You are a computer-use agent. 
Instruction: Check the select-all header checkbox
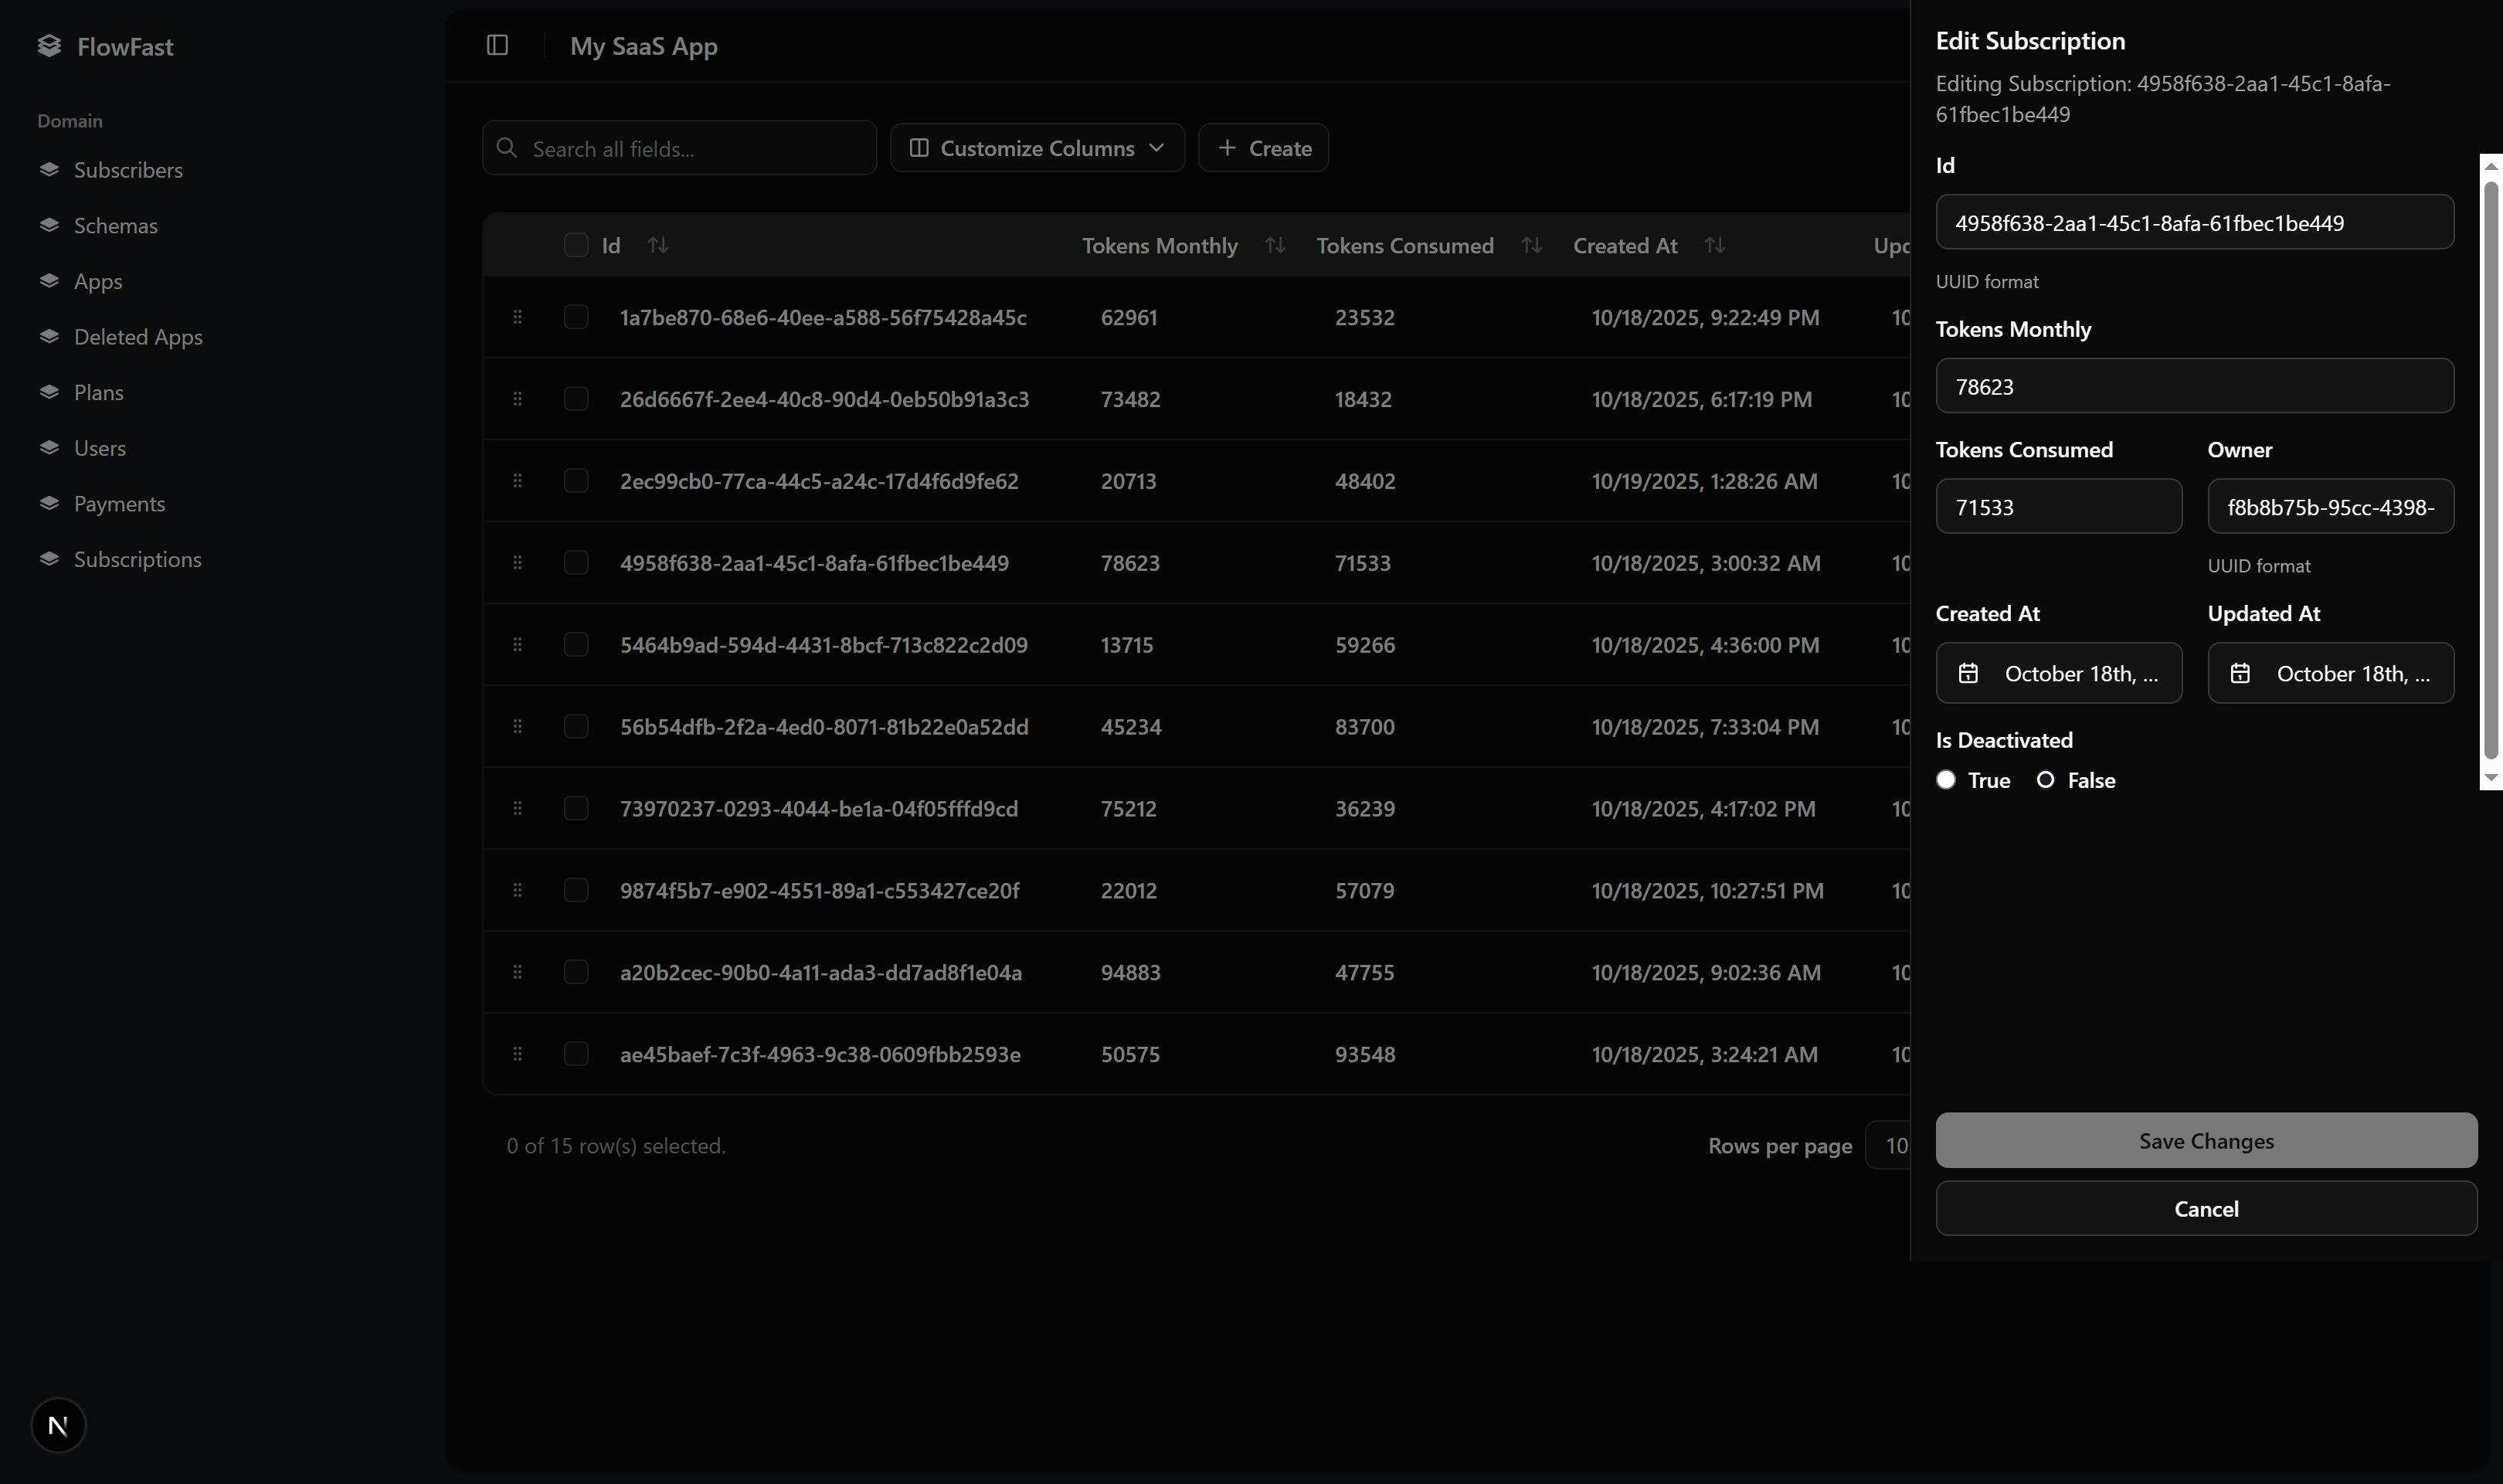click(x=576, y=245)
